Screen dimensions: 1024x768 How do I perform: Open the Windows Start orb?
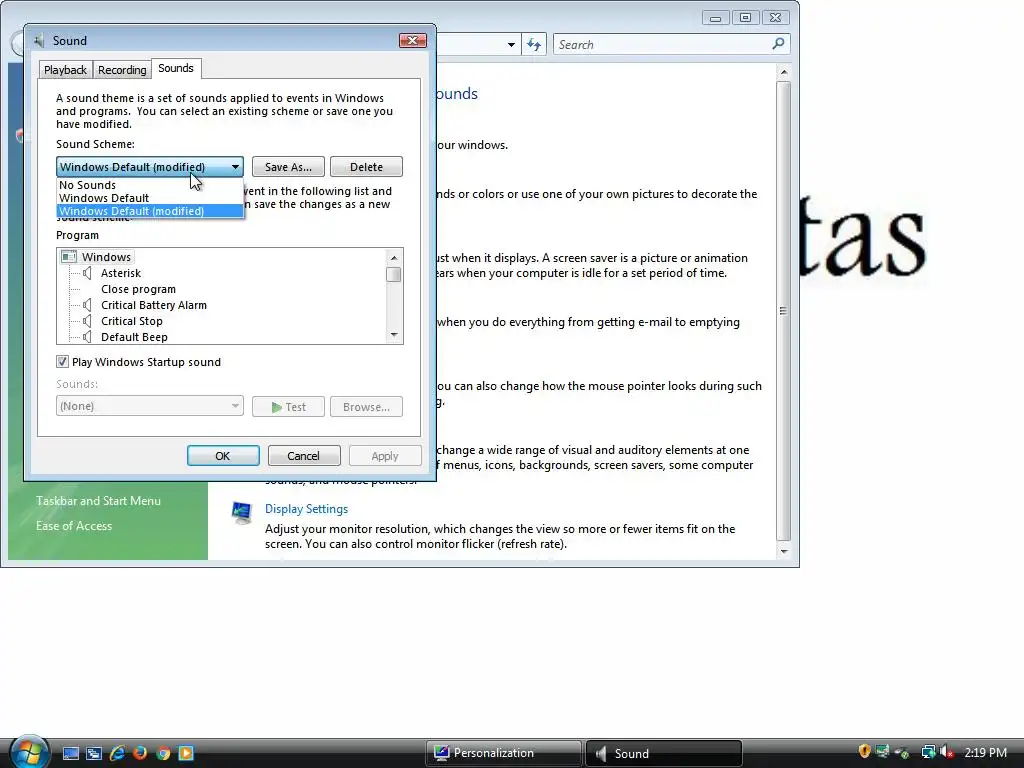tap(28, 752)
